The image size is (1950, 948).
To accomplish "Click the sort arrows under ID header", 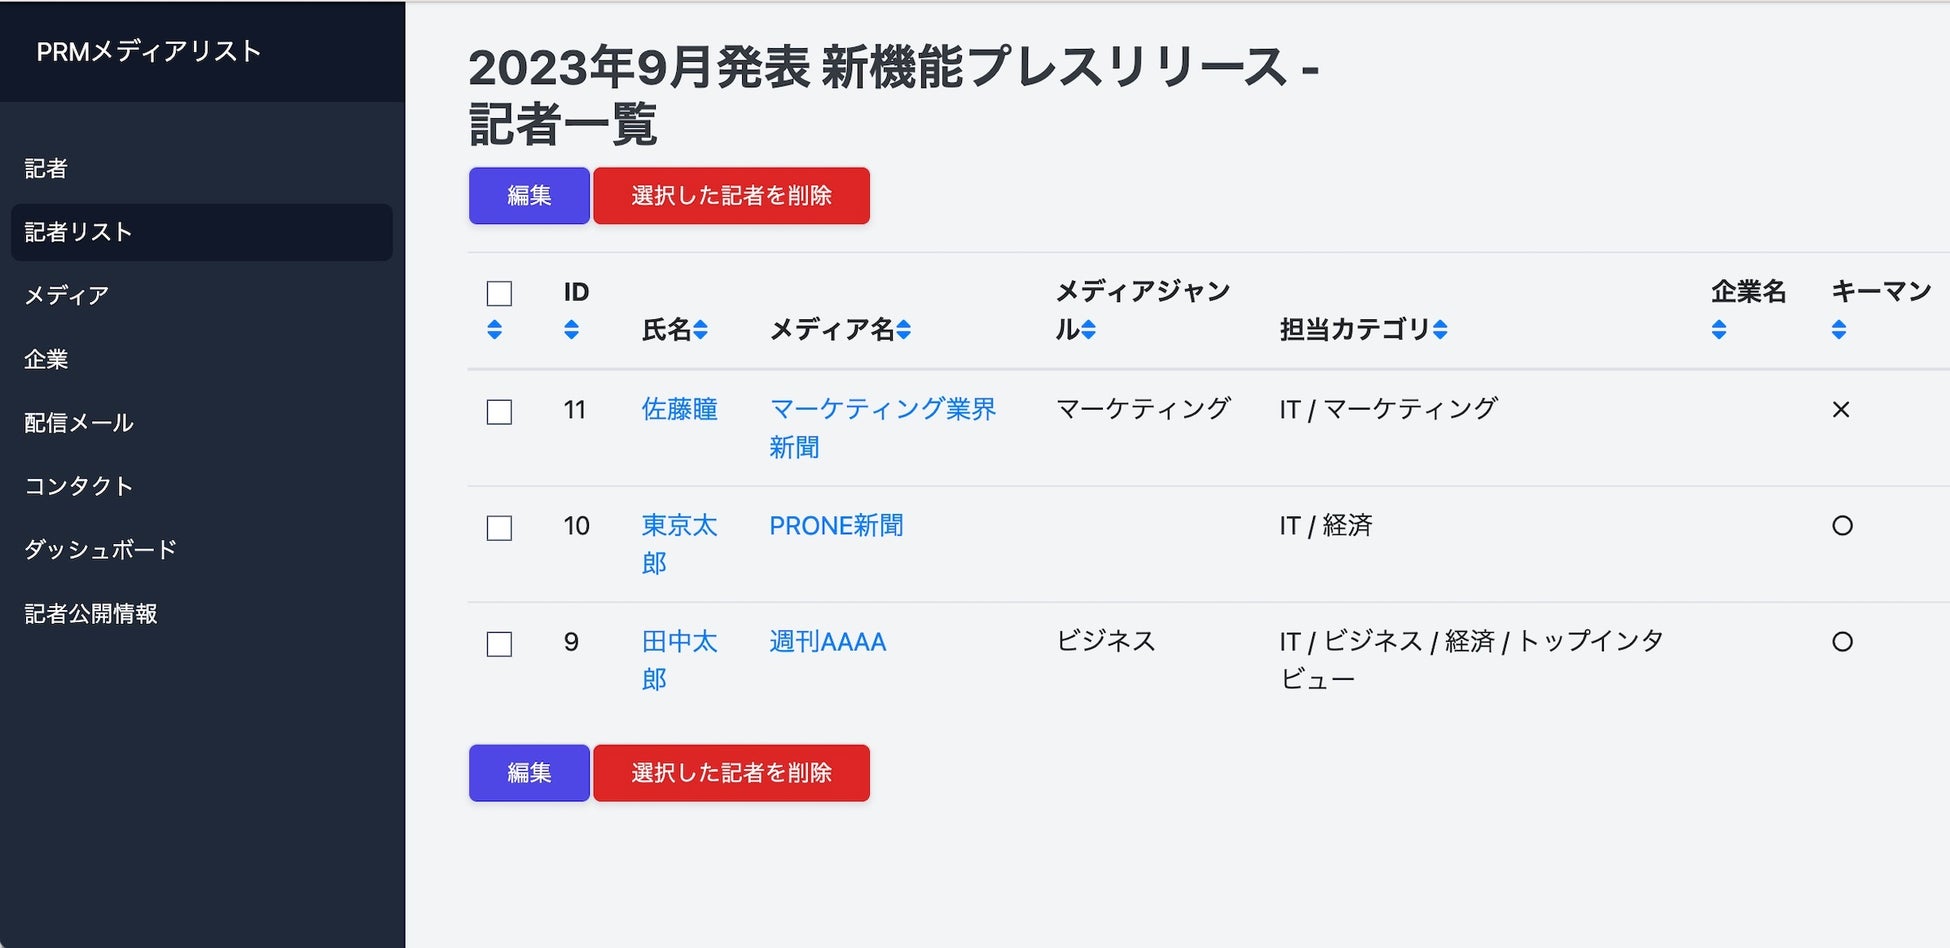I will click(x=571, y=329).
